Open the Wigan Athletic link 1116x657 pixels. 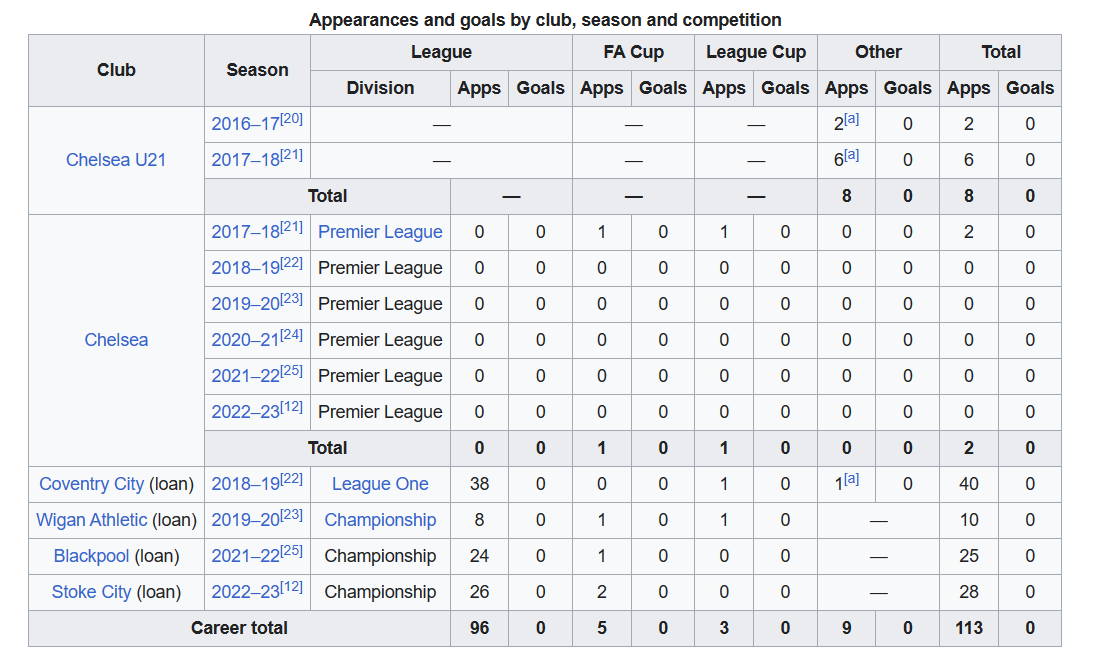[x=92, y=520]
